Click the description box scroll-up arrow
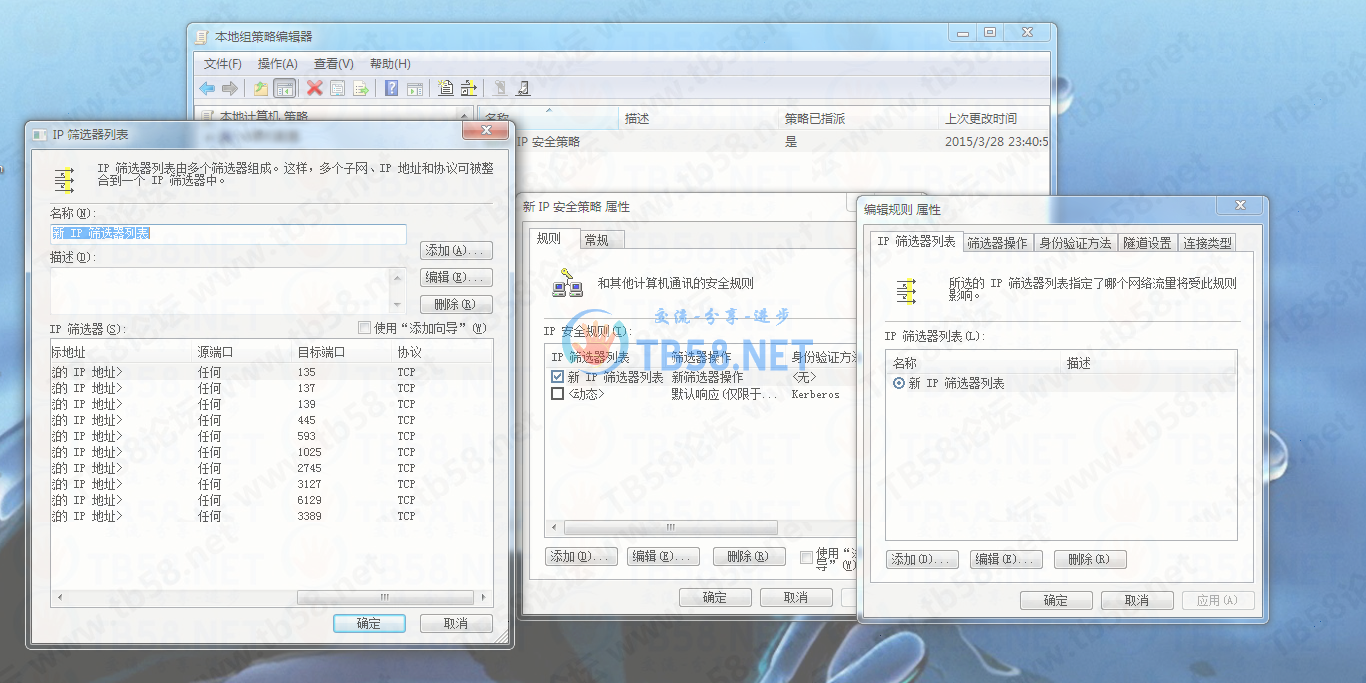Image resolution: width=1366 pixels, height=683 pixels. pos(398,278)
